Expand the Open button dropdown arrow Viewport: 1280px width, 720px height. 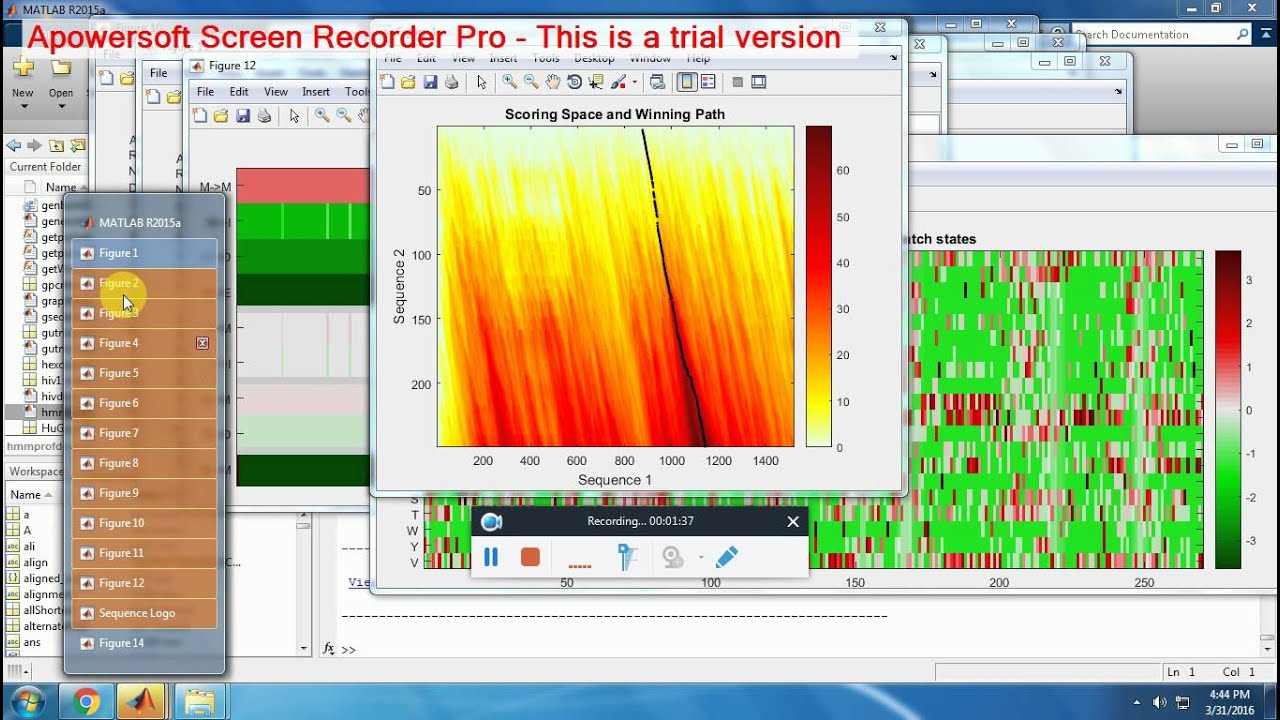coord(61,105)
